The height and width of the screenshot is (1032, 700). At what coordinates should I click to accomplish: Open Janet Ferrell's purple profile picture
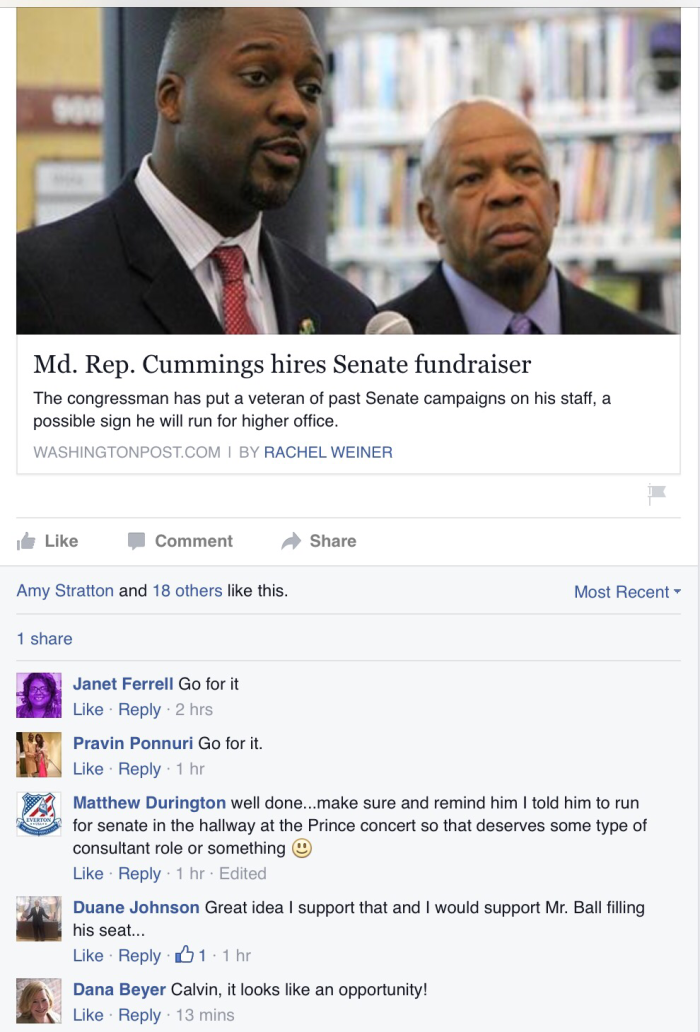tap(39, 695)
